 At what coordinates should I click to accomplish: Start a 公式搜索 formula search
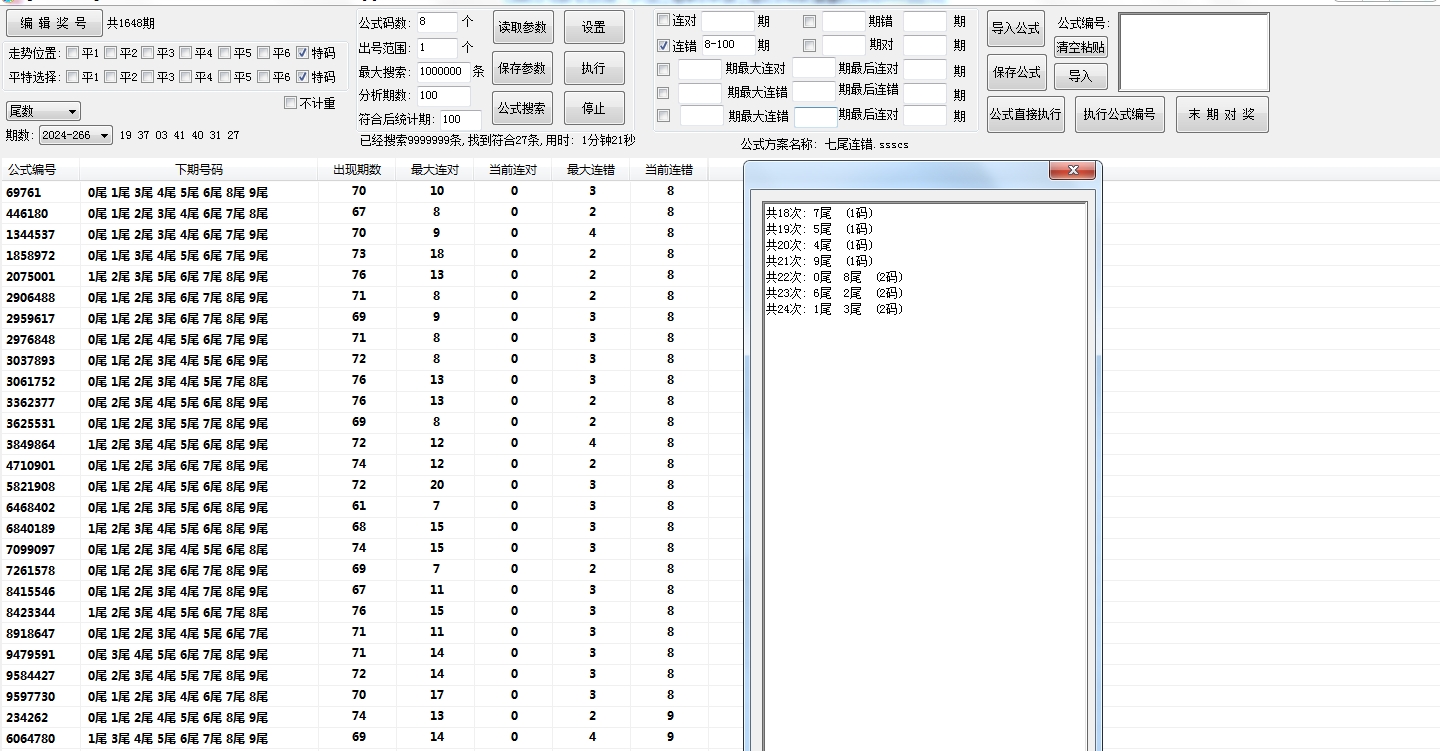tap(521, 108)
